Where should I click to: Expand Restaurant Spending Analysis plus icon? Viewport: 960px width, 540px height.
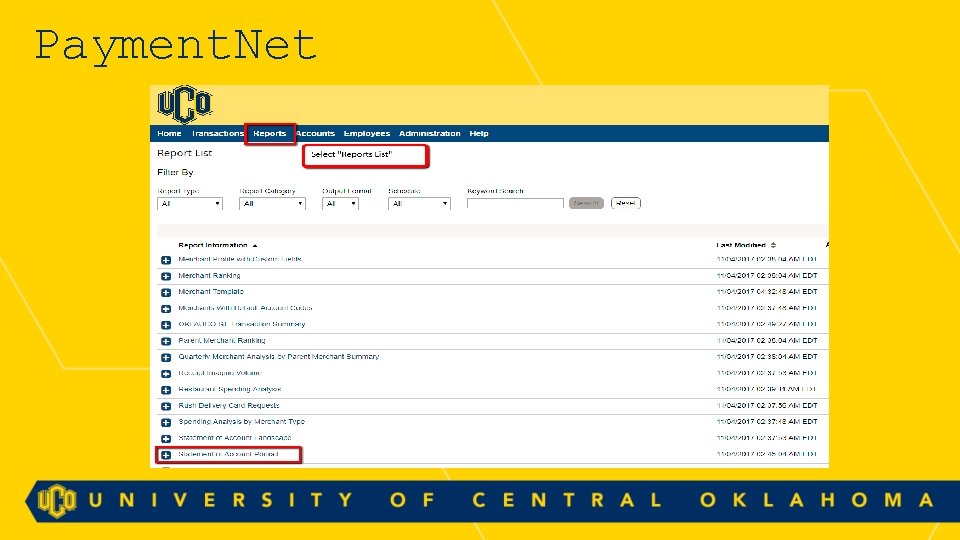tap(166, 390)
